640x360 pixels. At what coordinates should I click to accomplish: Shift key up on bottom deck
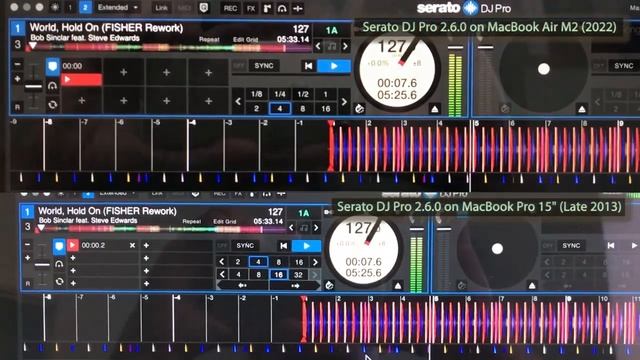pos(316,228)
